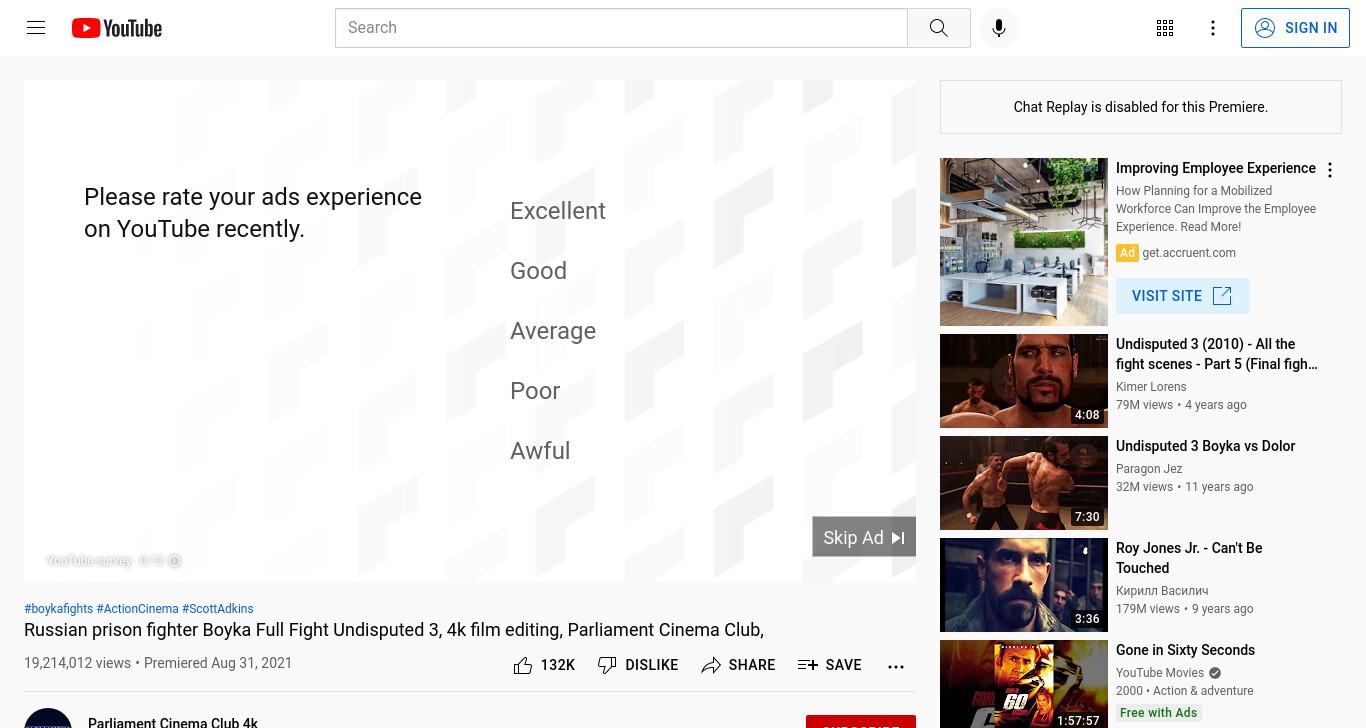The height and width of the screenshot is (728, 1366).
Task: Open get.accruent.com ad link
Action: pyautogui.click(x=1189, y=253)
